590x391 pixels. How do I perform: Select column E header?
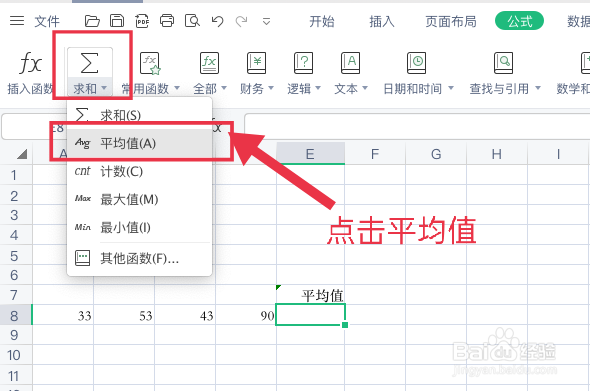click(310, 154)
